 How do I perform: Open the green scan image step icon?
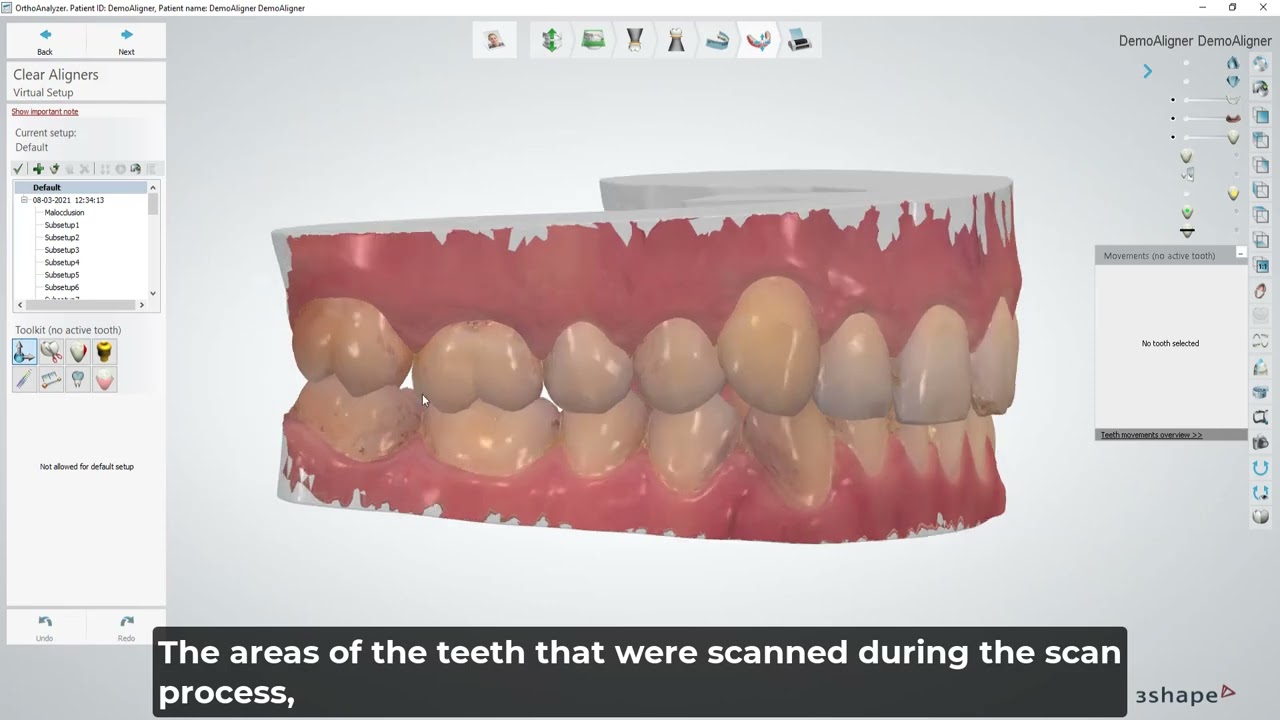click(593, 40)
